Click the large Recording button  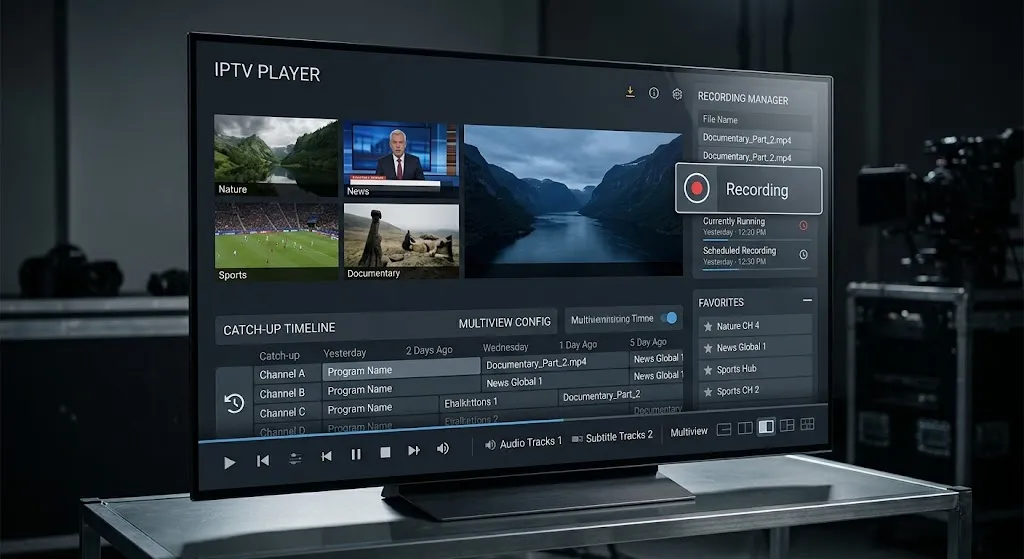tap(748, 189)
